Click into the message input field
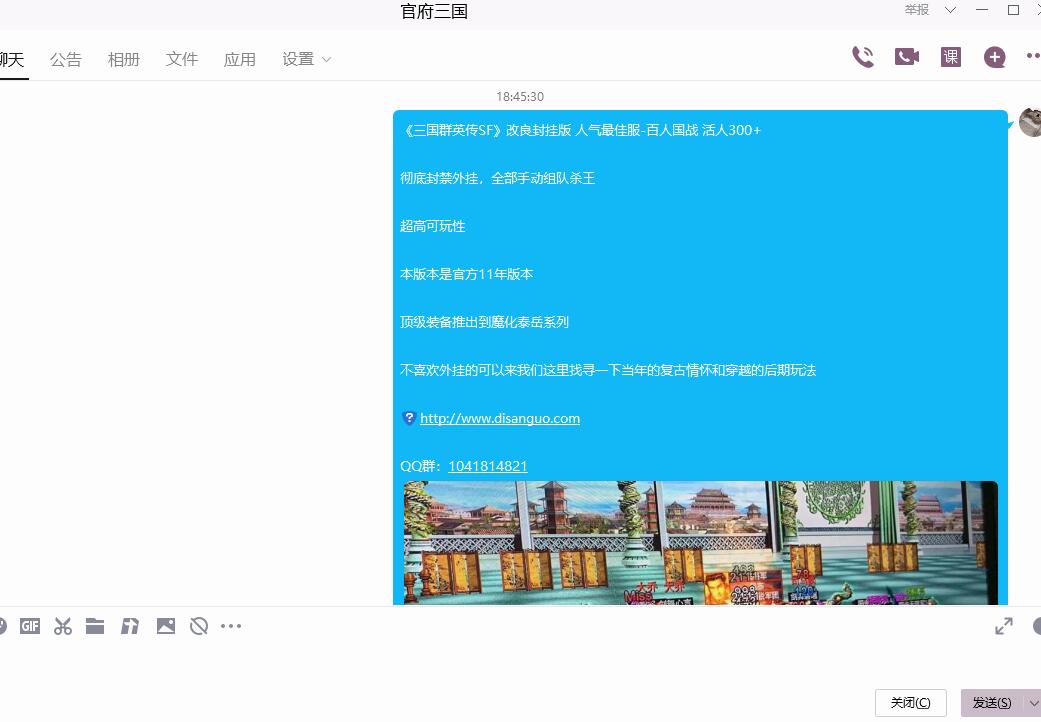This screenshot has width=1041, height=722. click(x=520, y=664)
